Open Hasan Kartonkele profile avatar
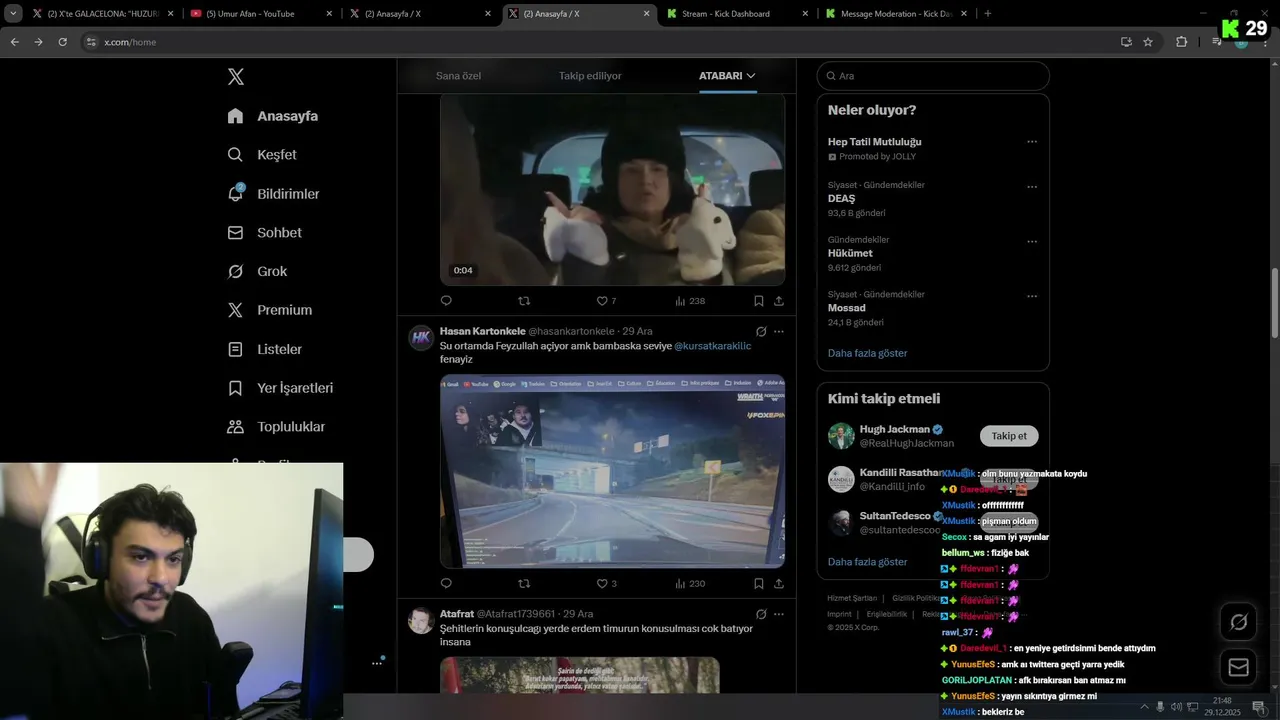This screenshot has width=1280, height=720. tap(421, 337)
